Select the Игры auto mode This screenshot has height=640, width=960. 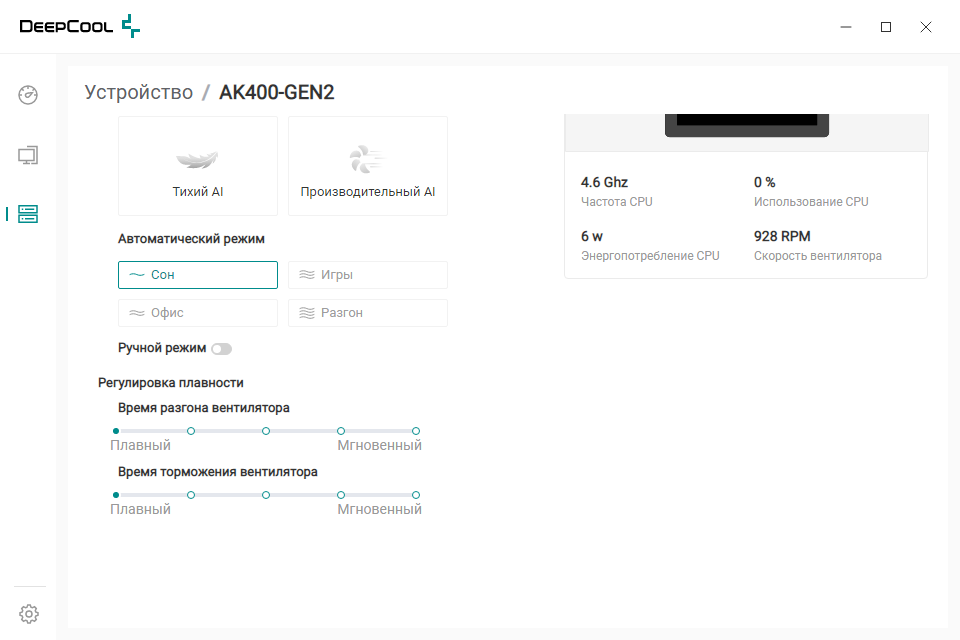(x=368, y=275)
